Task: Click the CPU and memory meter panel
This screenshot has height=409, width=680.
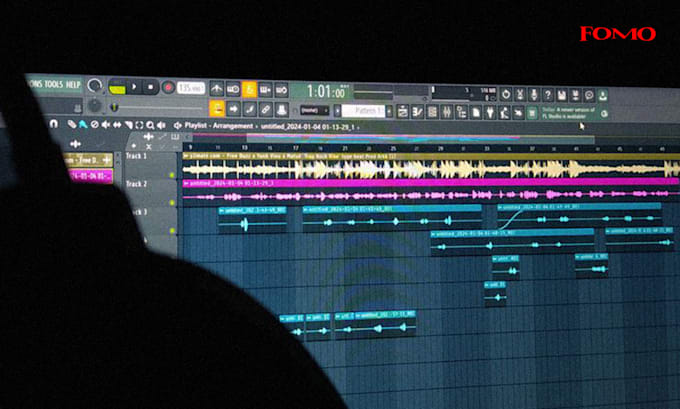Action: [464, 94]
